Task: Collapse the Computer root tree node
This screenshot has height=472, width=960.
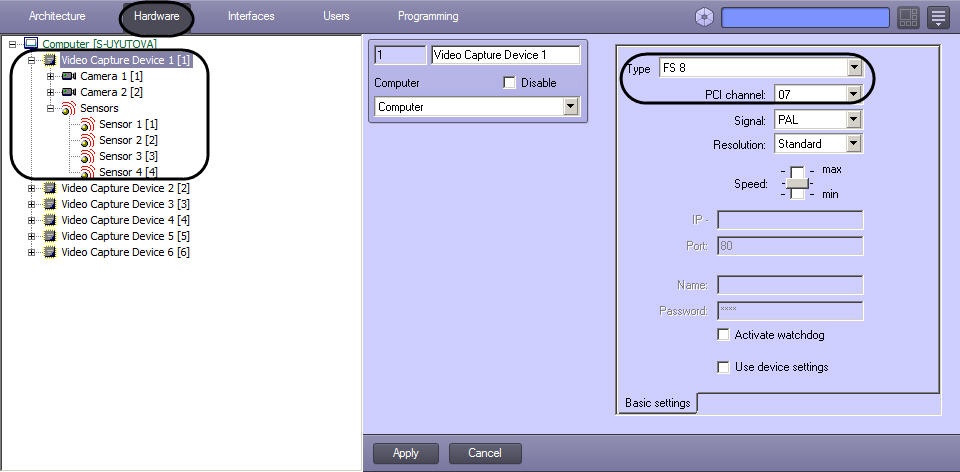Action: (12, 44)
